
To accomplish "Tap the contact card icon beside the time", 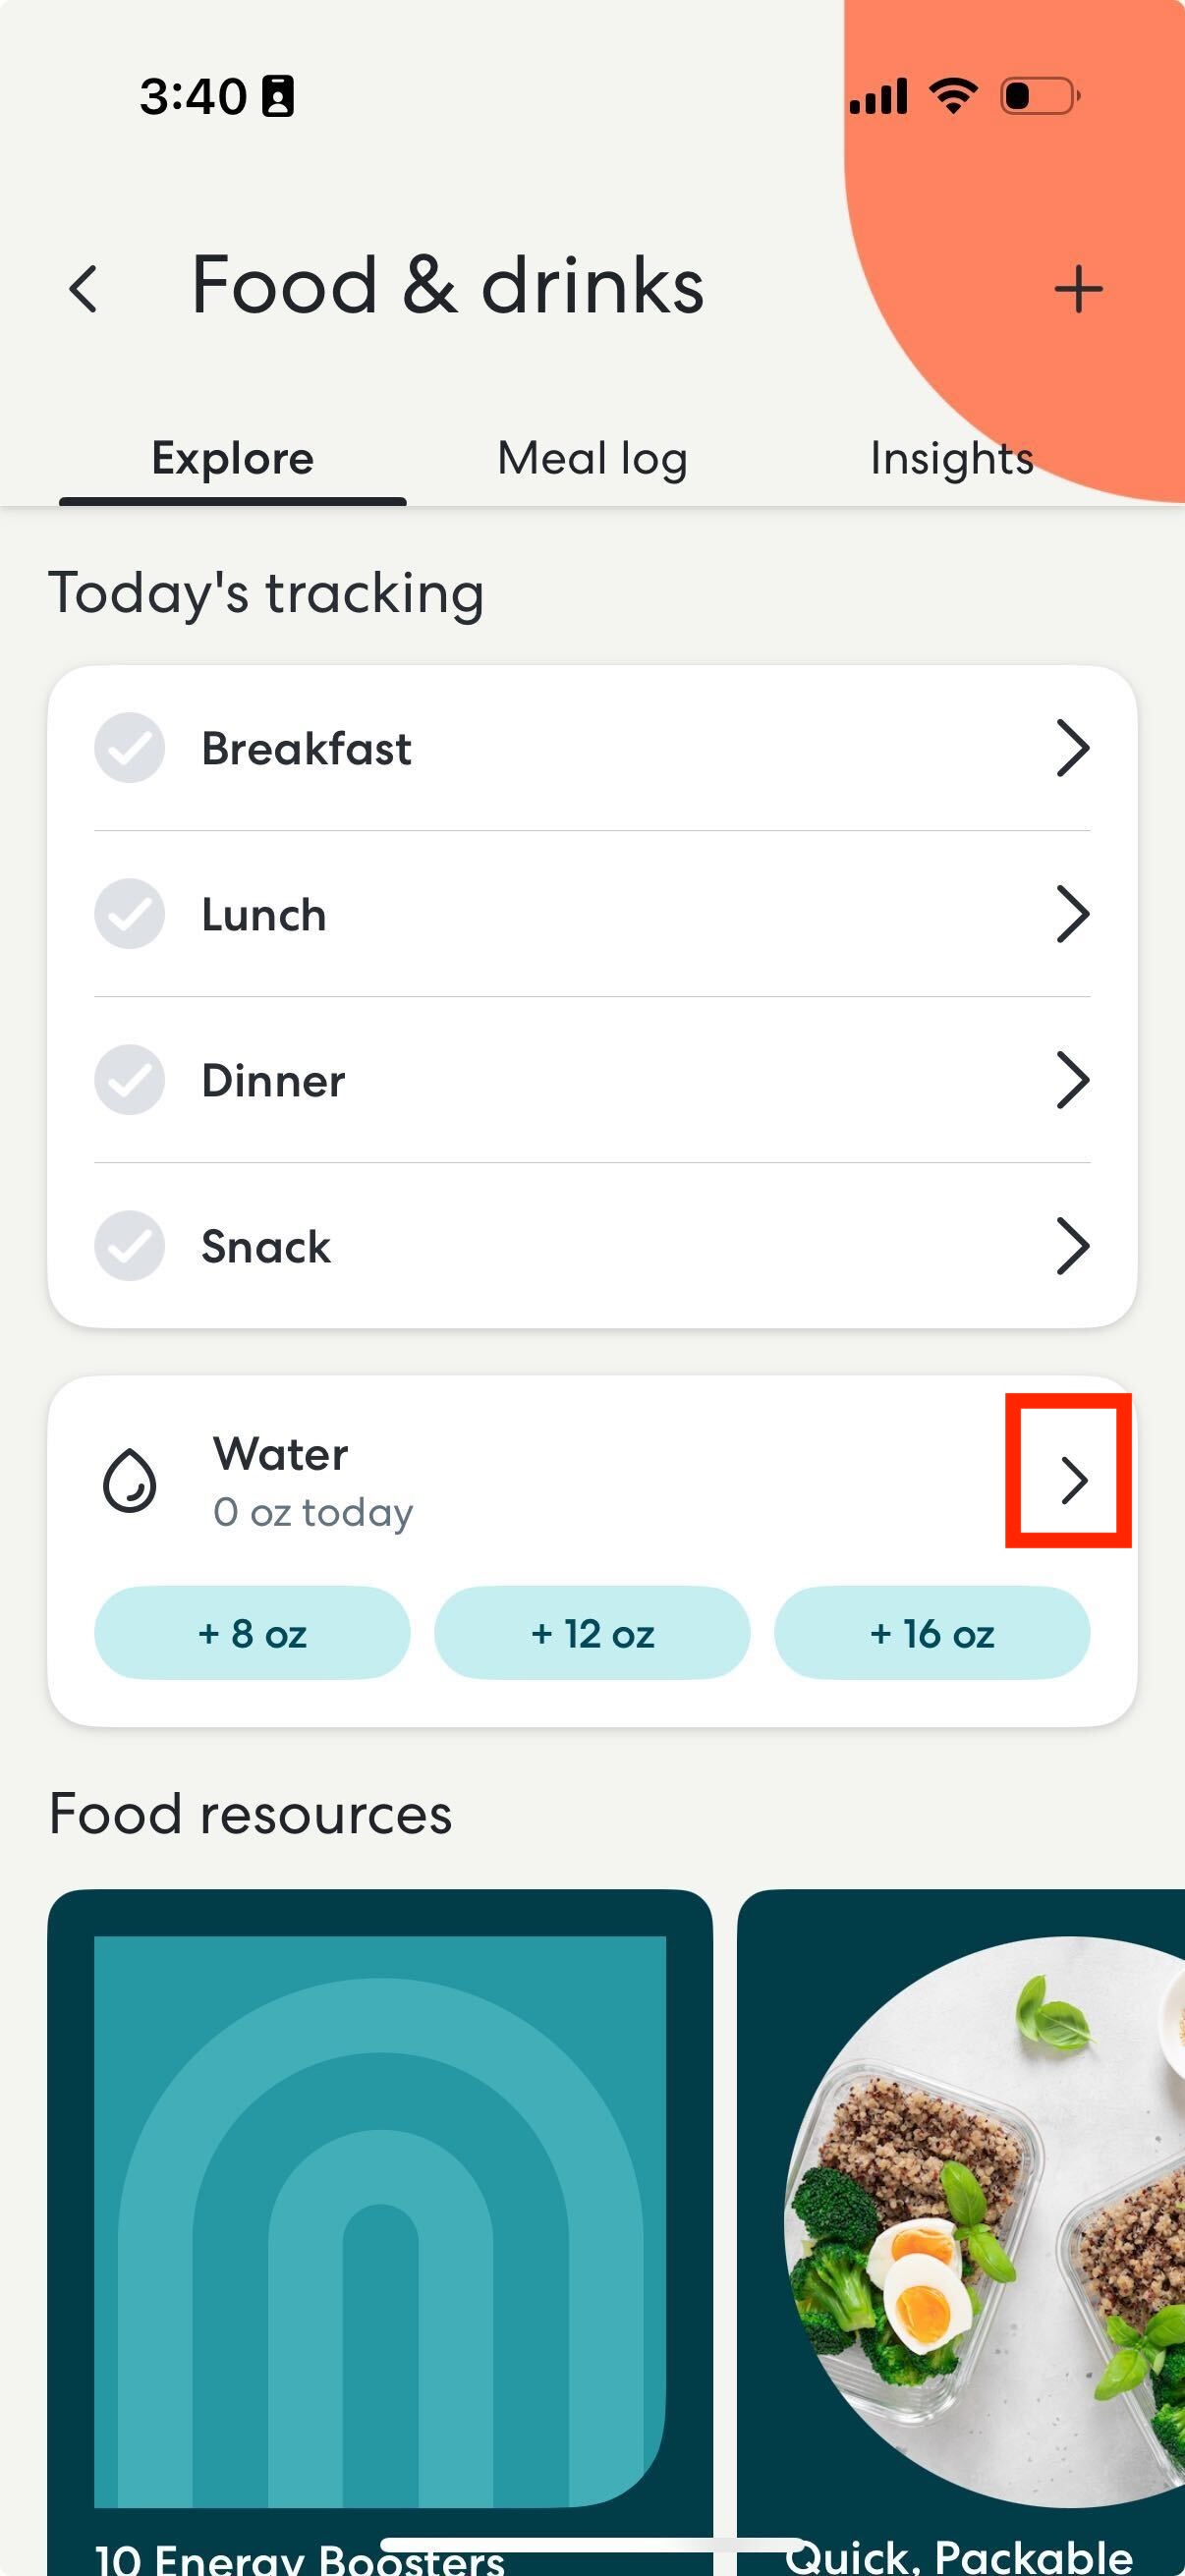I will point(278,97).
